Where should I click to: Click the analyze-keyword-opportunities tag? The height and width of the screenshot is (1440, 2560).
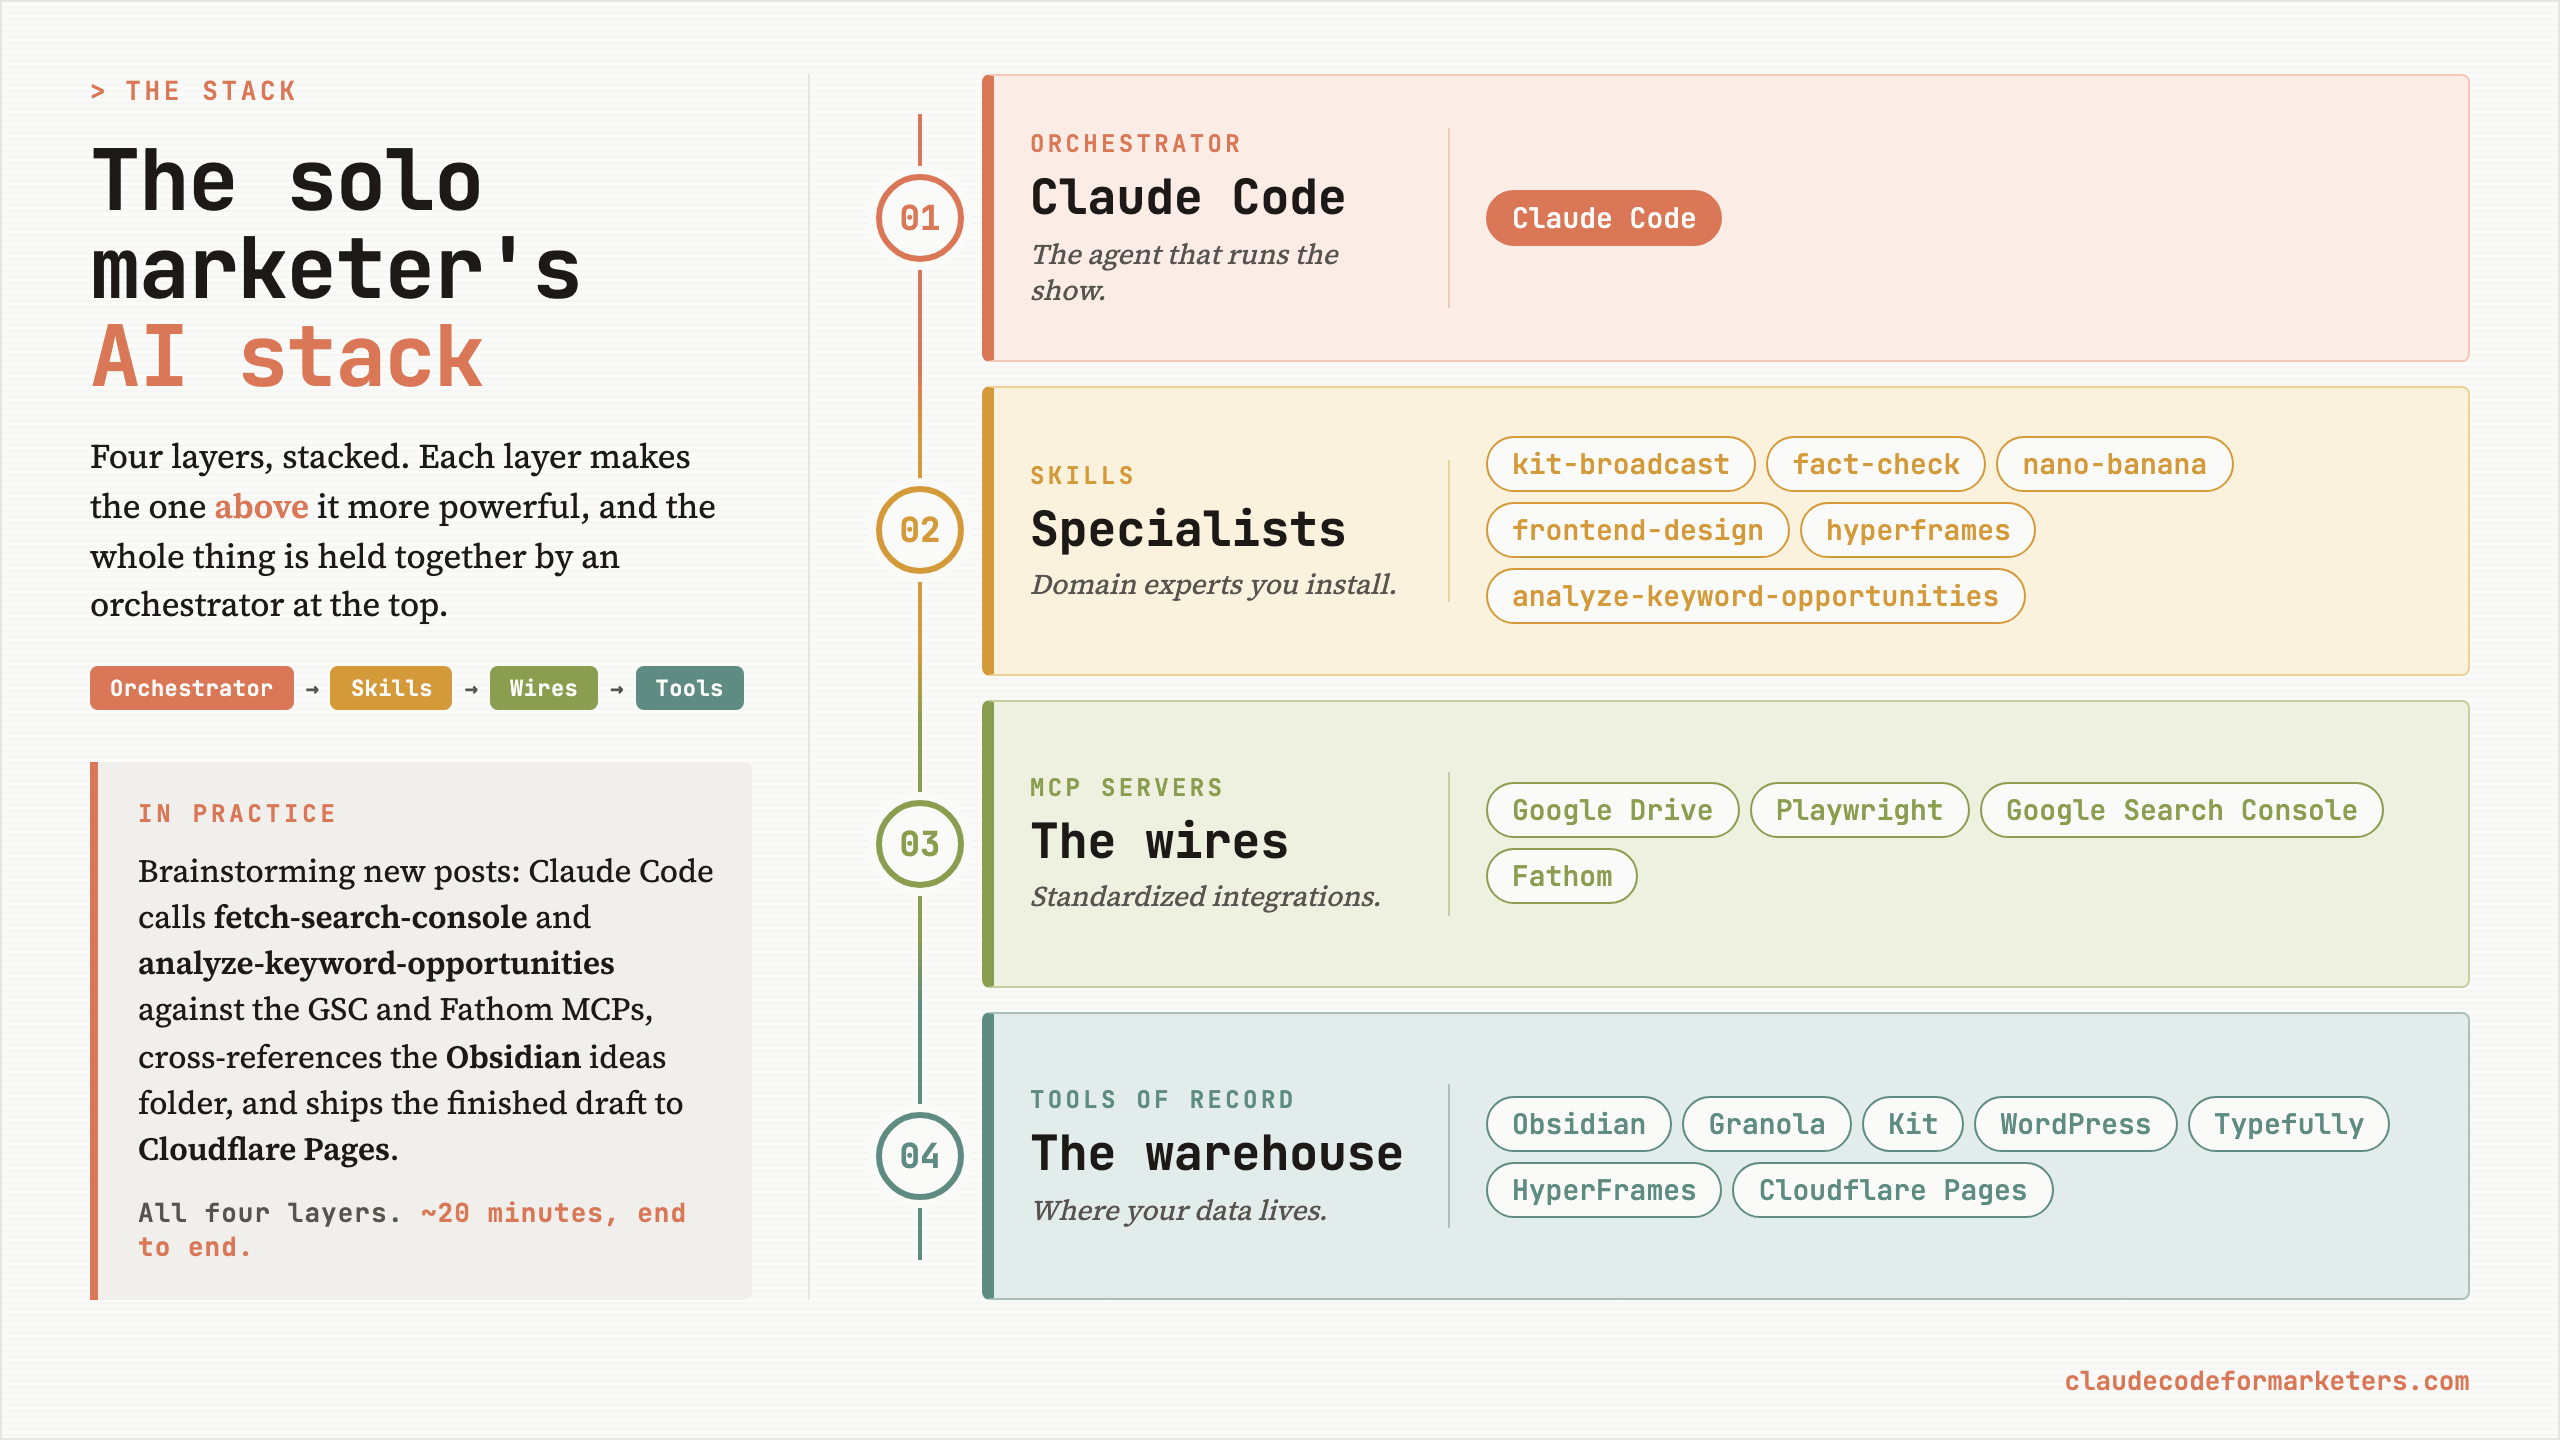pos(1755,596)
